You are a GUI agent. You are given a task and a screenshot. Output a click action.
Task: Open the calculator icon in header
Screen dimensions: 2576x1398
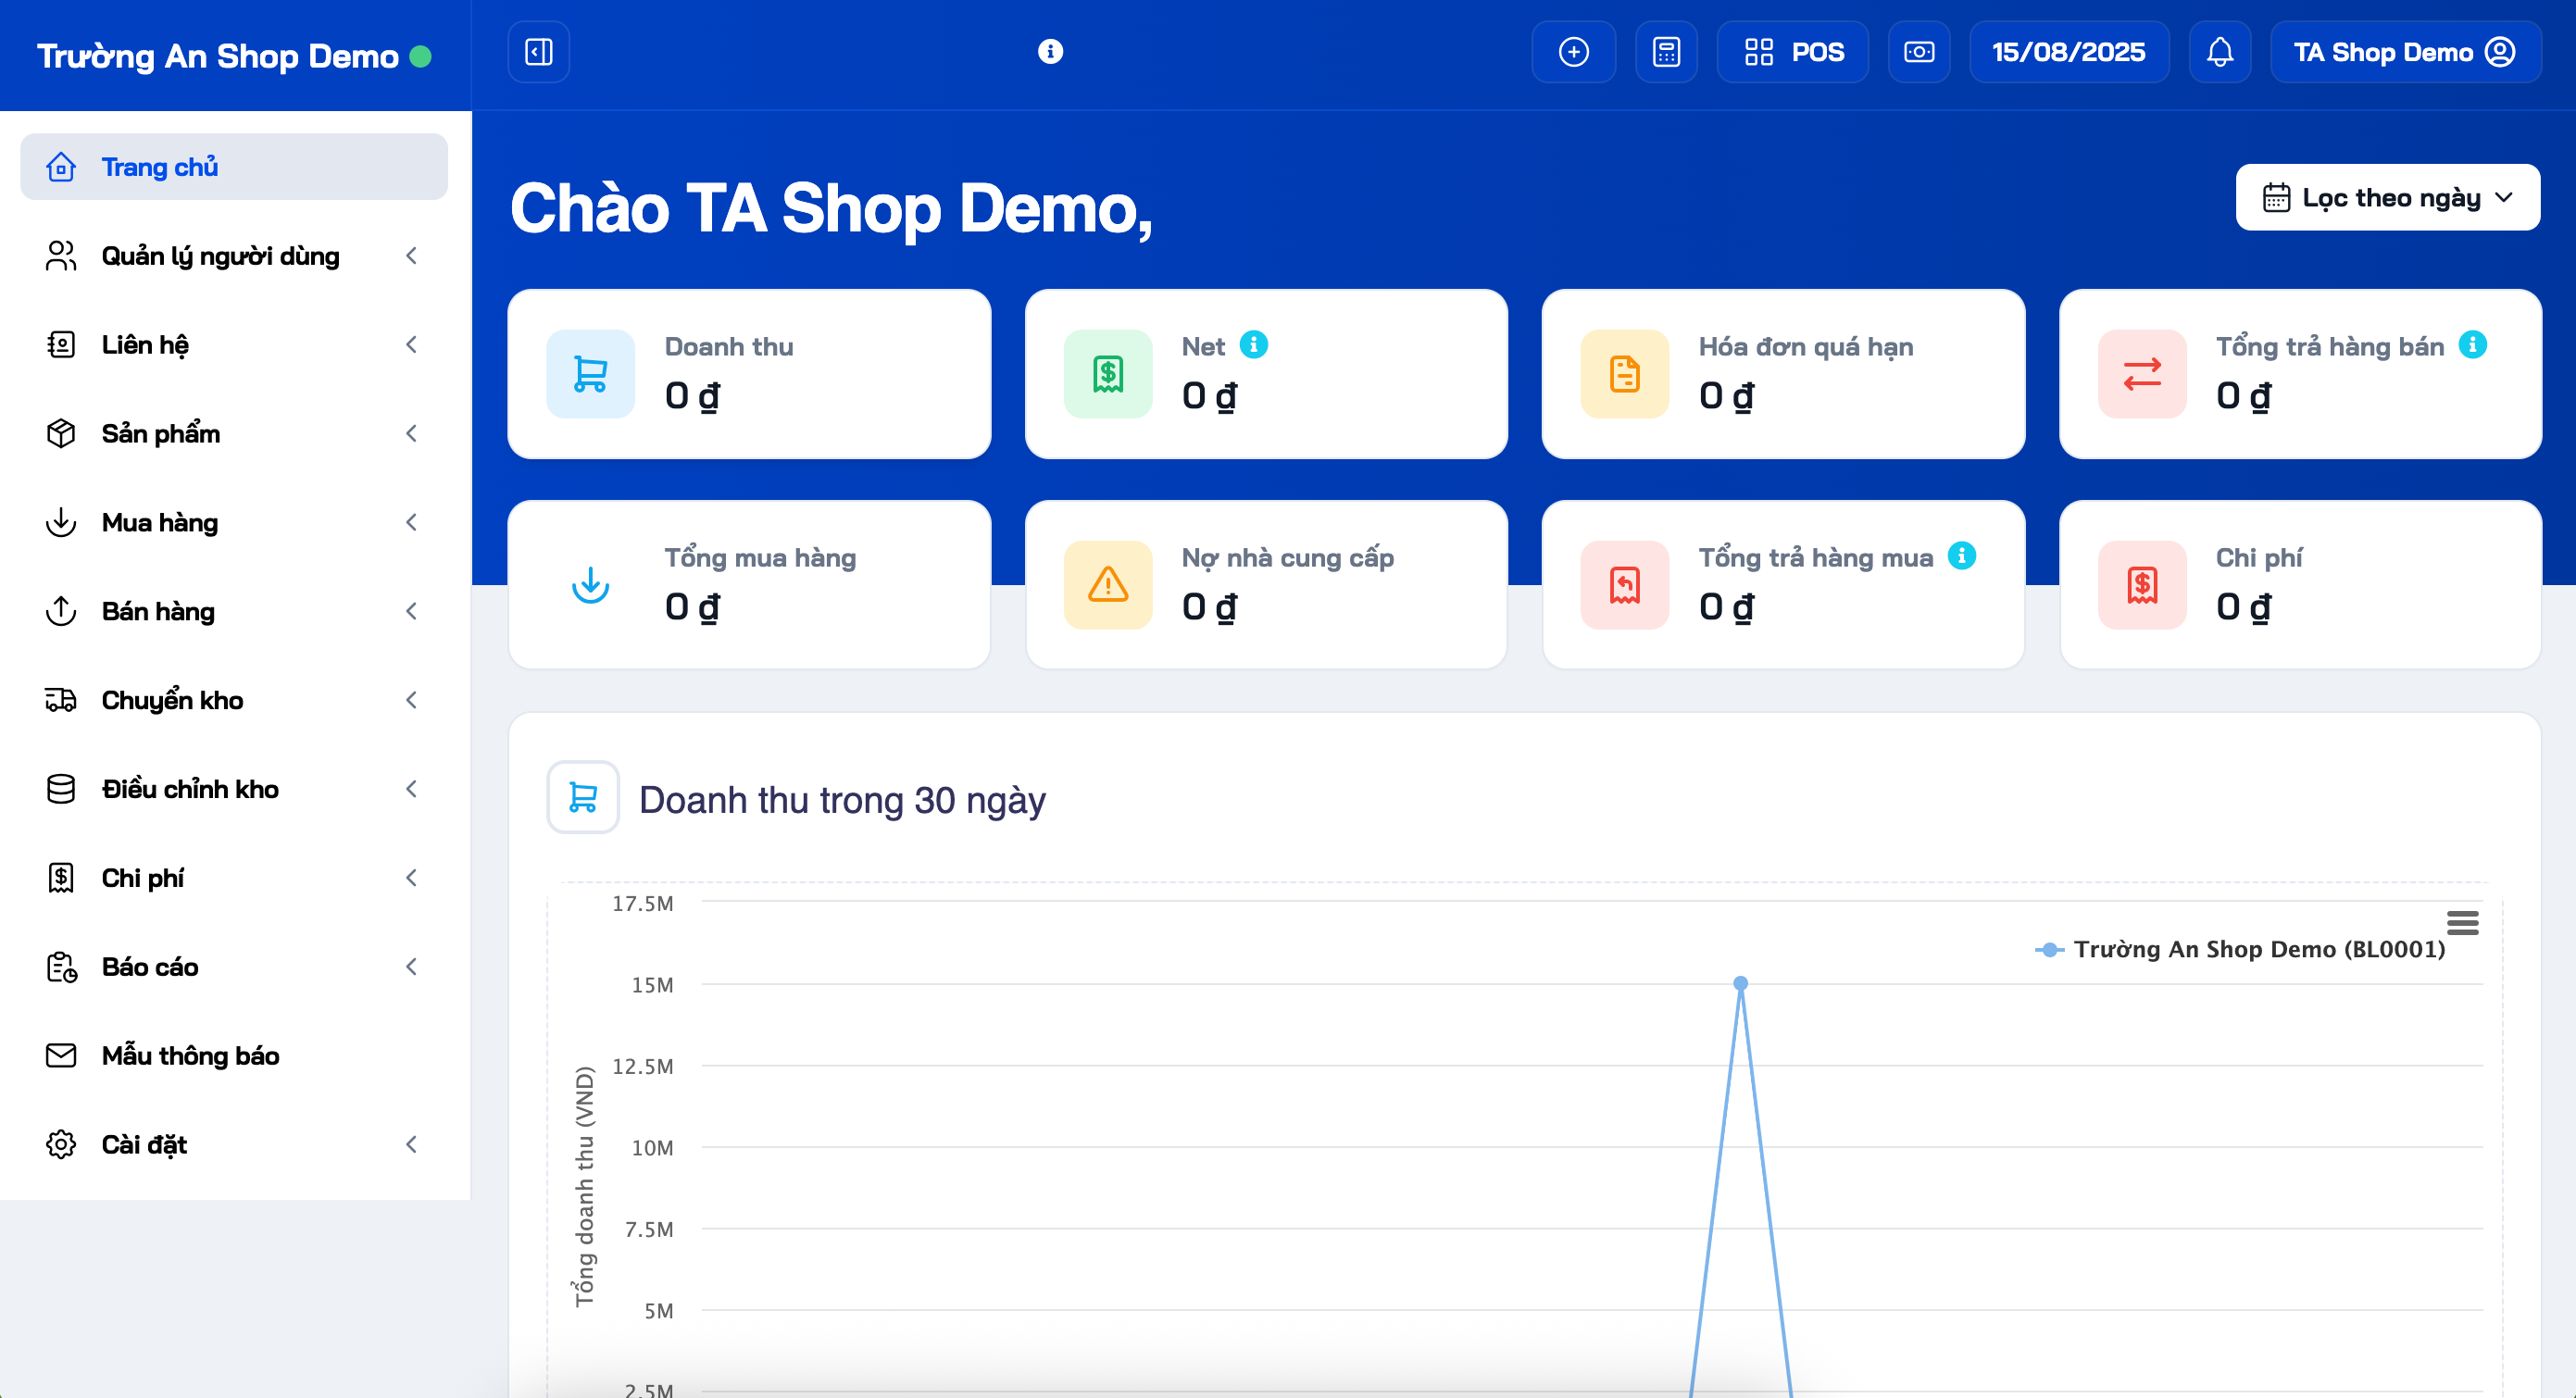pyautogui.click(x=1666, y=52)
